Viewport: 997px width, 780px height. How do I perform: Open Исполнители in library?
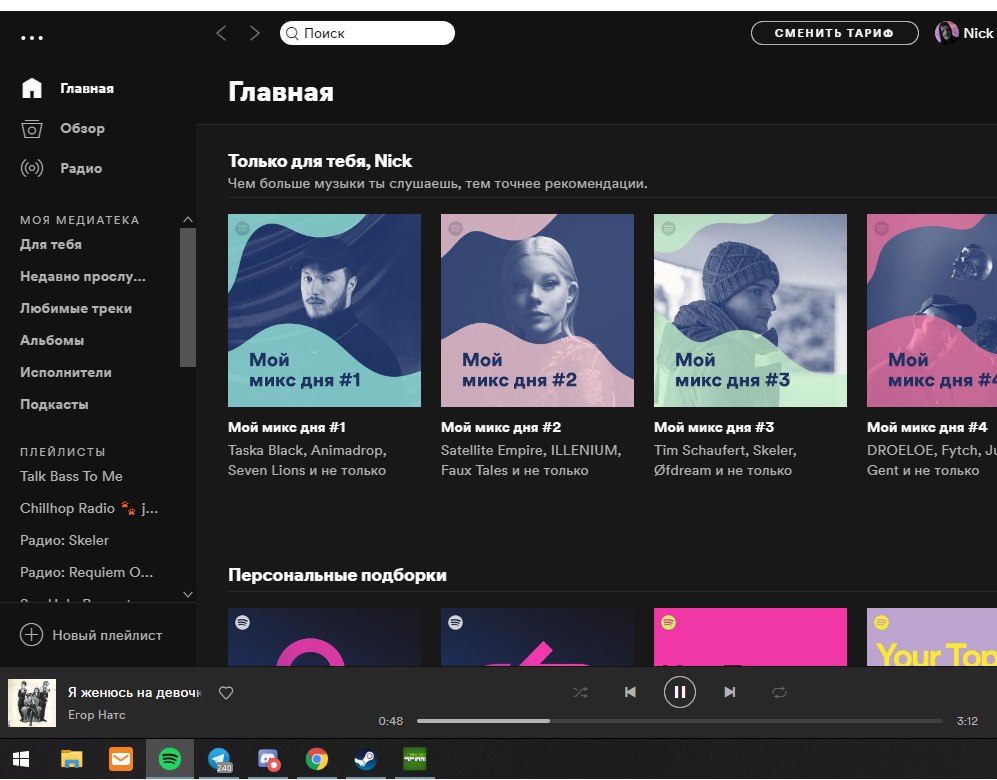click(x=65, y=373)
